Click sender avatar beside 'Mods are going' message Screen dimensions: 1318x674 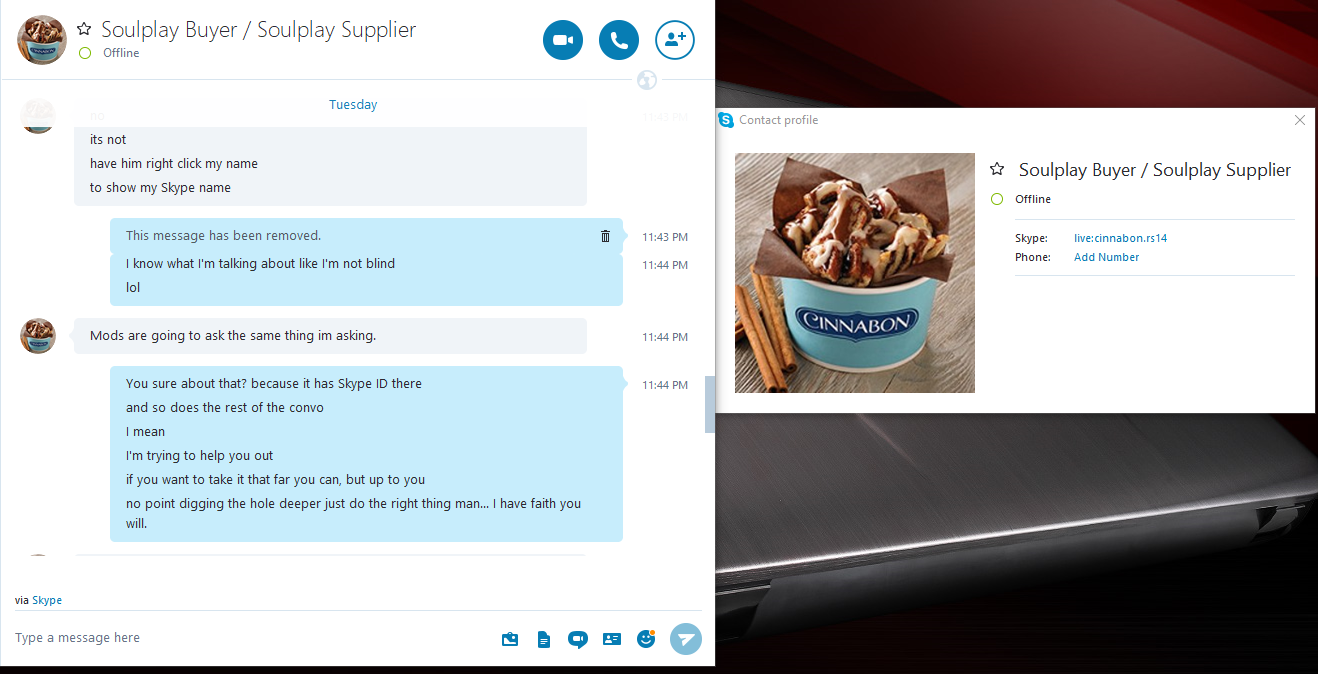pos(38,336)
